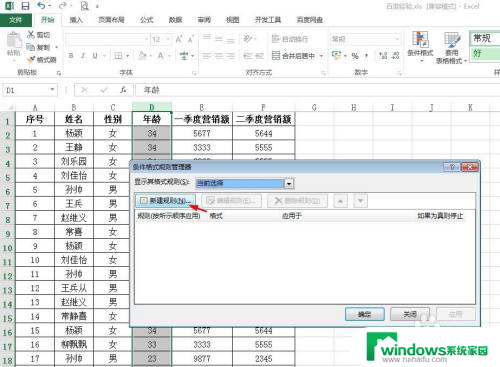500x367 pixels.
Task: Click the Help question mark button in the dialog
Action: pyautogui.click(x=452, y=167)
